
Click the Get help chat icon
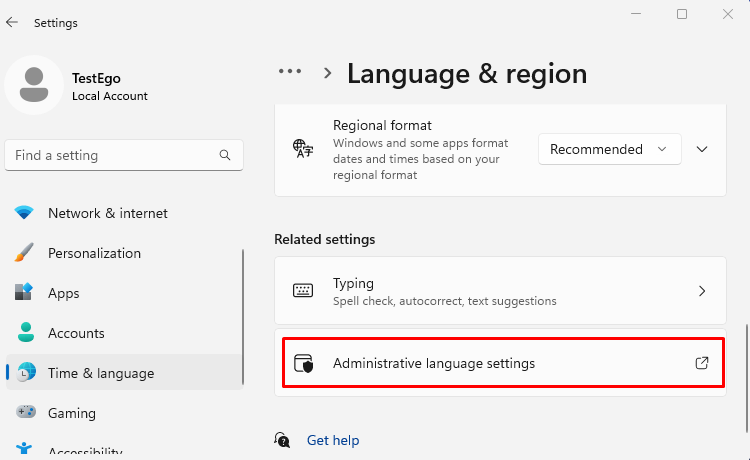(x=282, y=439)
